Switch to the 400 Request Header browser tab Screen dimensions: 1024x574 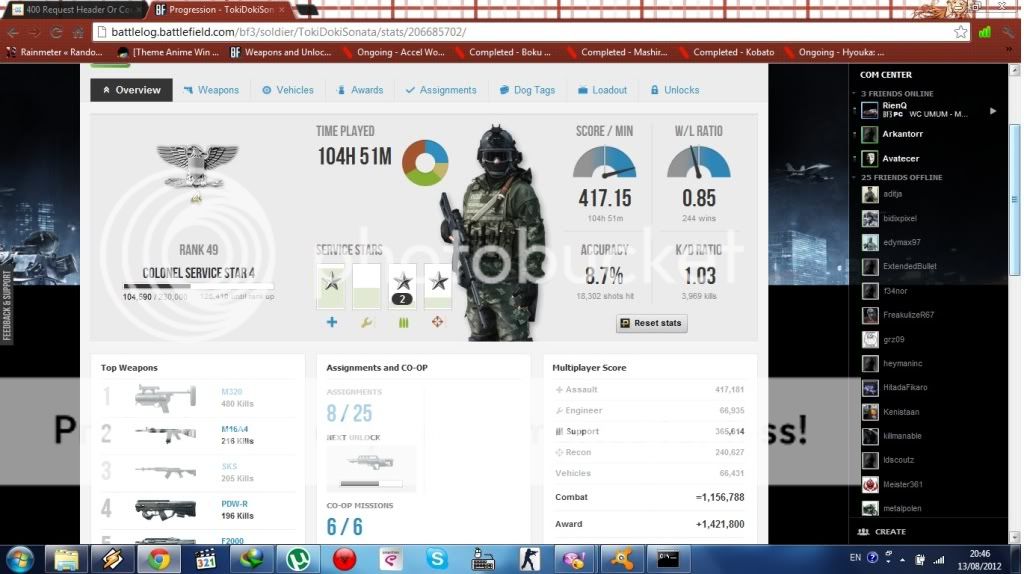coord(75,10)
